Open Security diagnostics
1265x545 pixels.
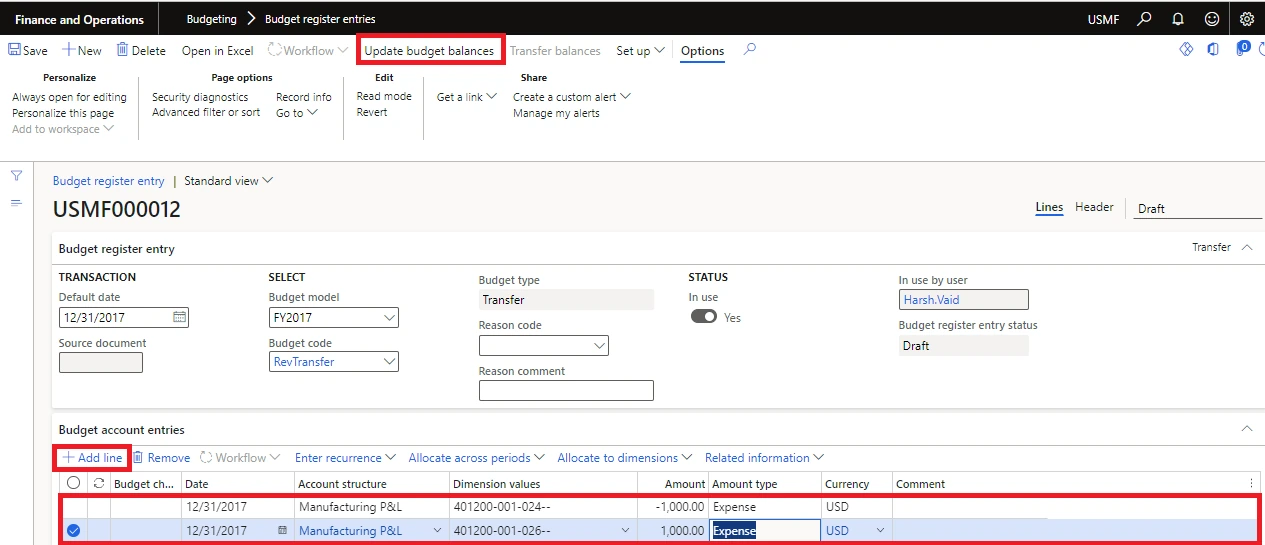[200, 97]
